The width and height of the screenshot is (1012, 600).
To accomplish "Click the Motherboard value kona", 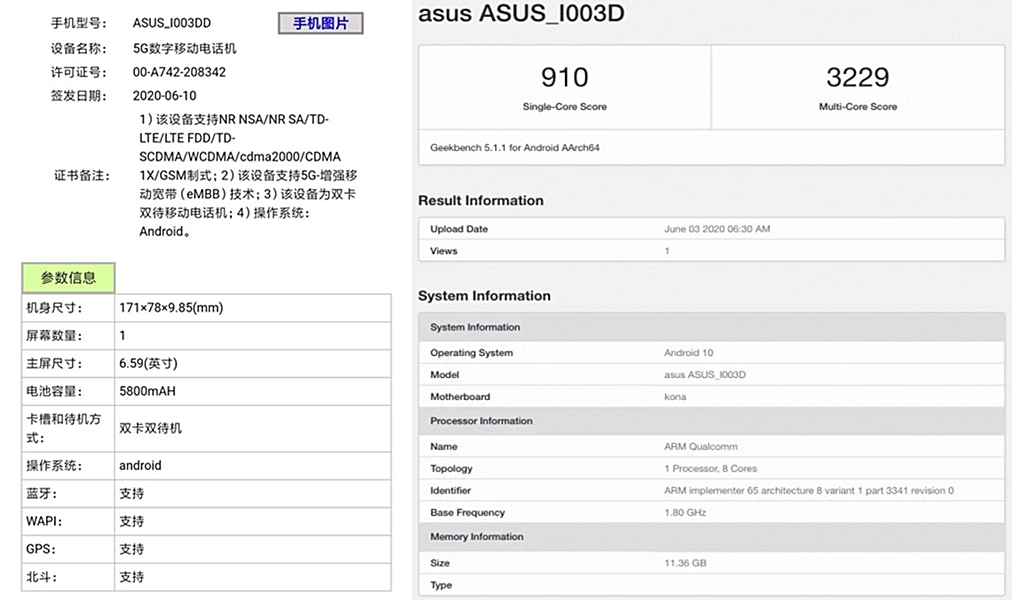I will tap(675, 397).
